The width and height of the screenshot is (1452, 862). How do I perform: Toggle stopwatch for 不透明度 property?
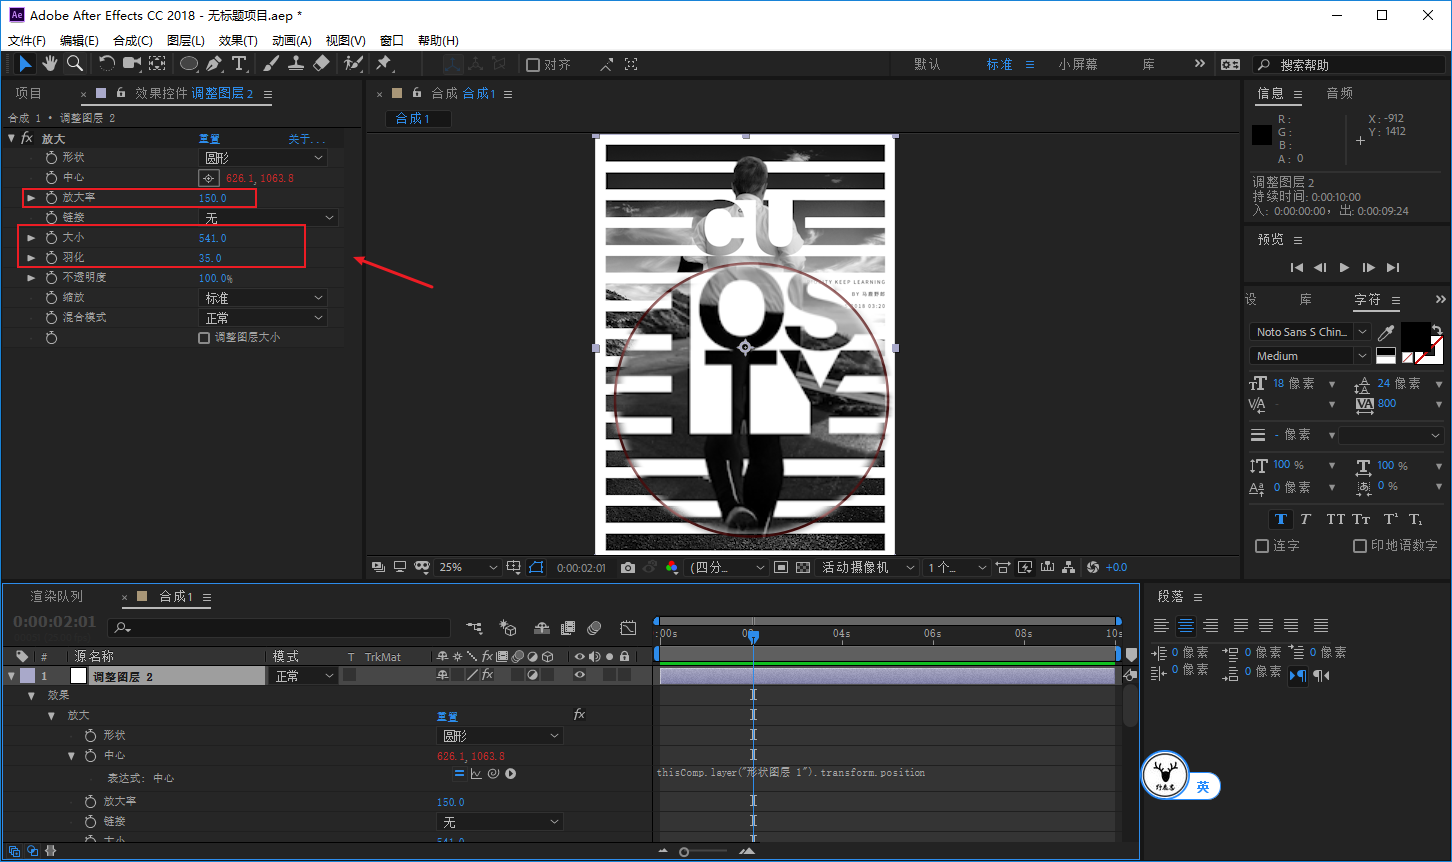coord(52,278)
